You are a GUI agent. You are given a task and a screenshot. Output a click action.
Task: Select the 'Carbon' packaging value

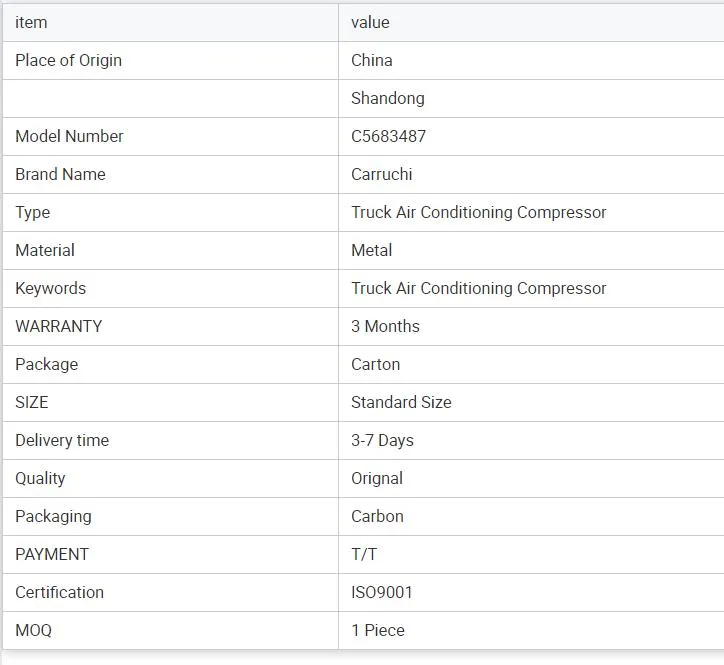click(x=377, y=516)
